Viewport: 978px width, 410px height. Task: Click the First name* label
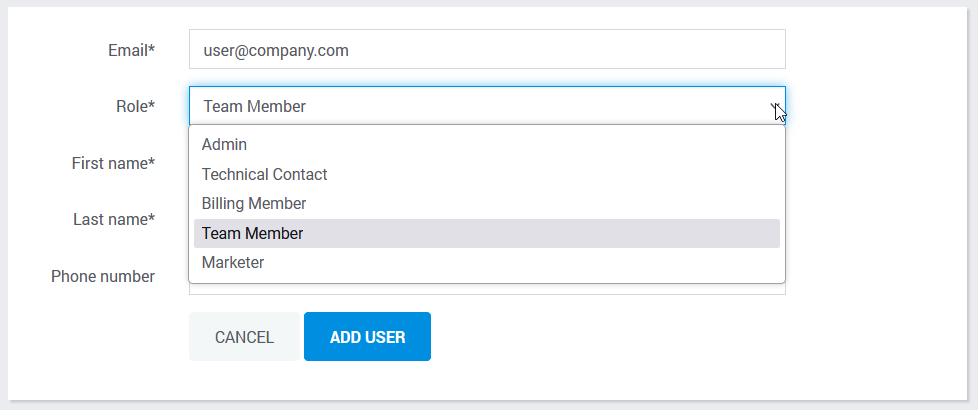[114, 164]
